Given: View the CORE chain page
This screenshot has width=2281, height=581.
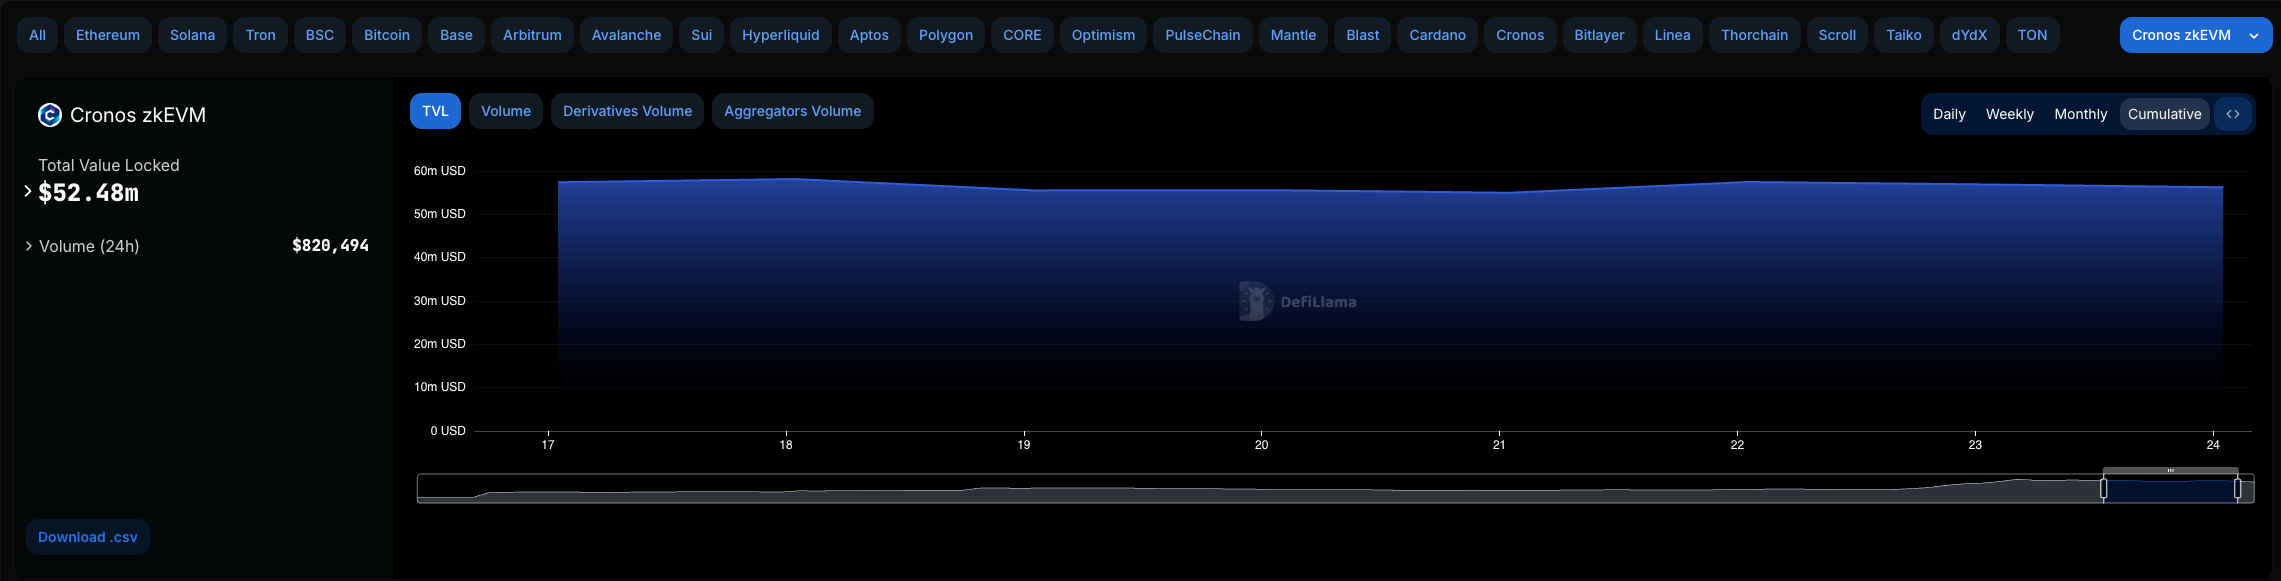Looking at the screenshot, I should click(x=1022, y=35).
